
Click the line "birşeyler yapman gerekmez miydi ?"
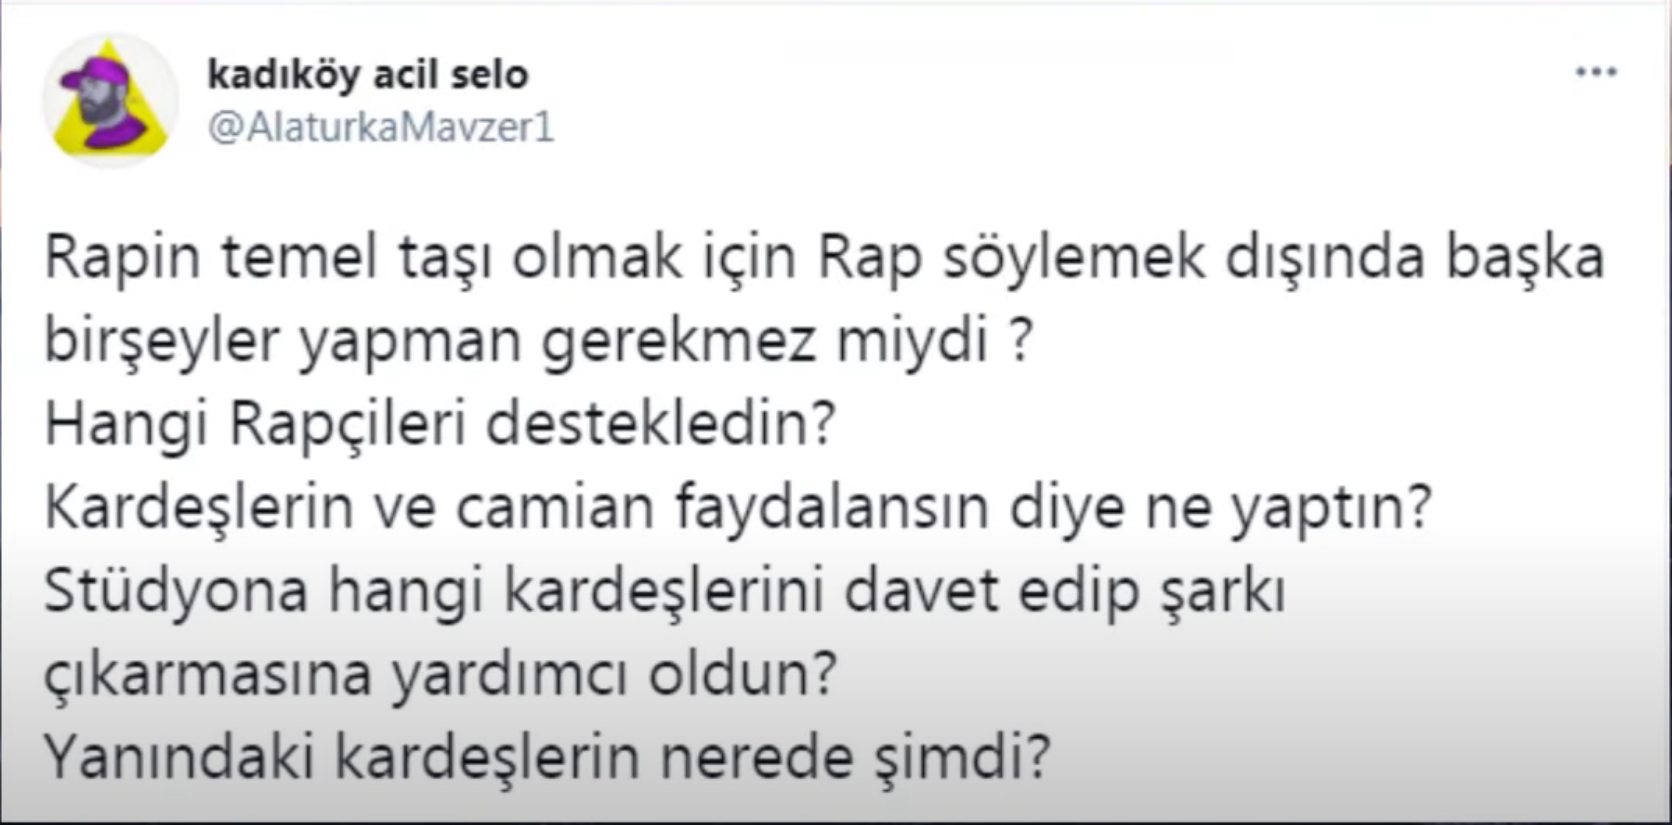538,342
